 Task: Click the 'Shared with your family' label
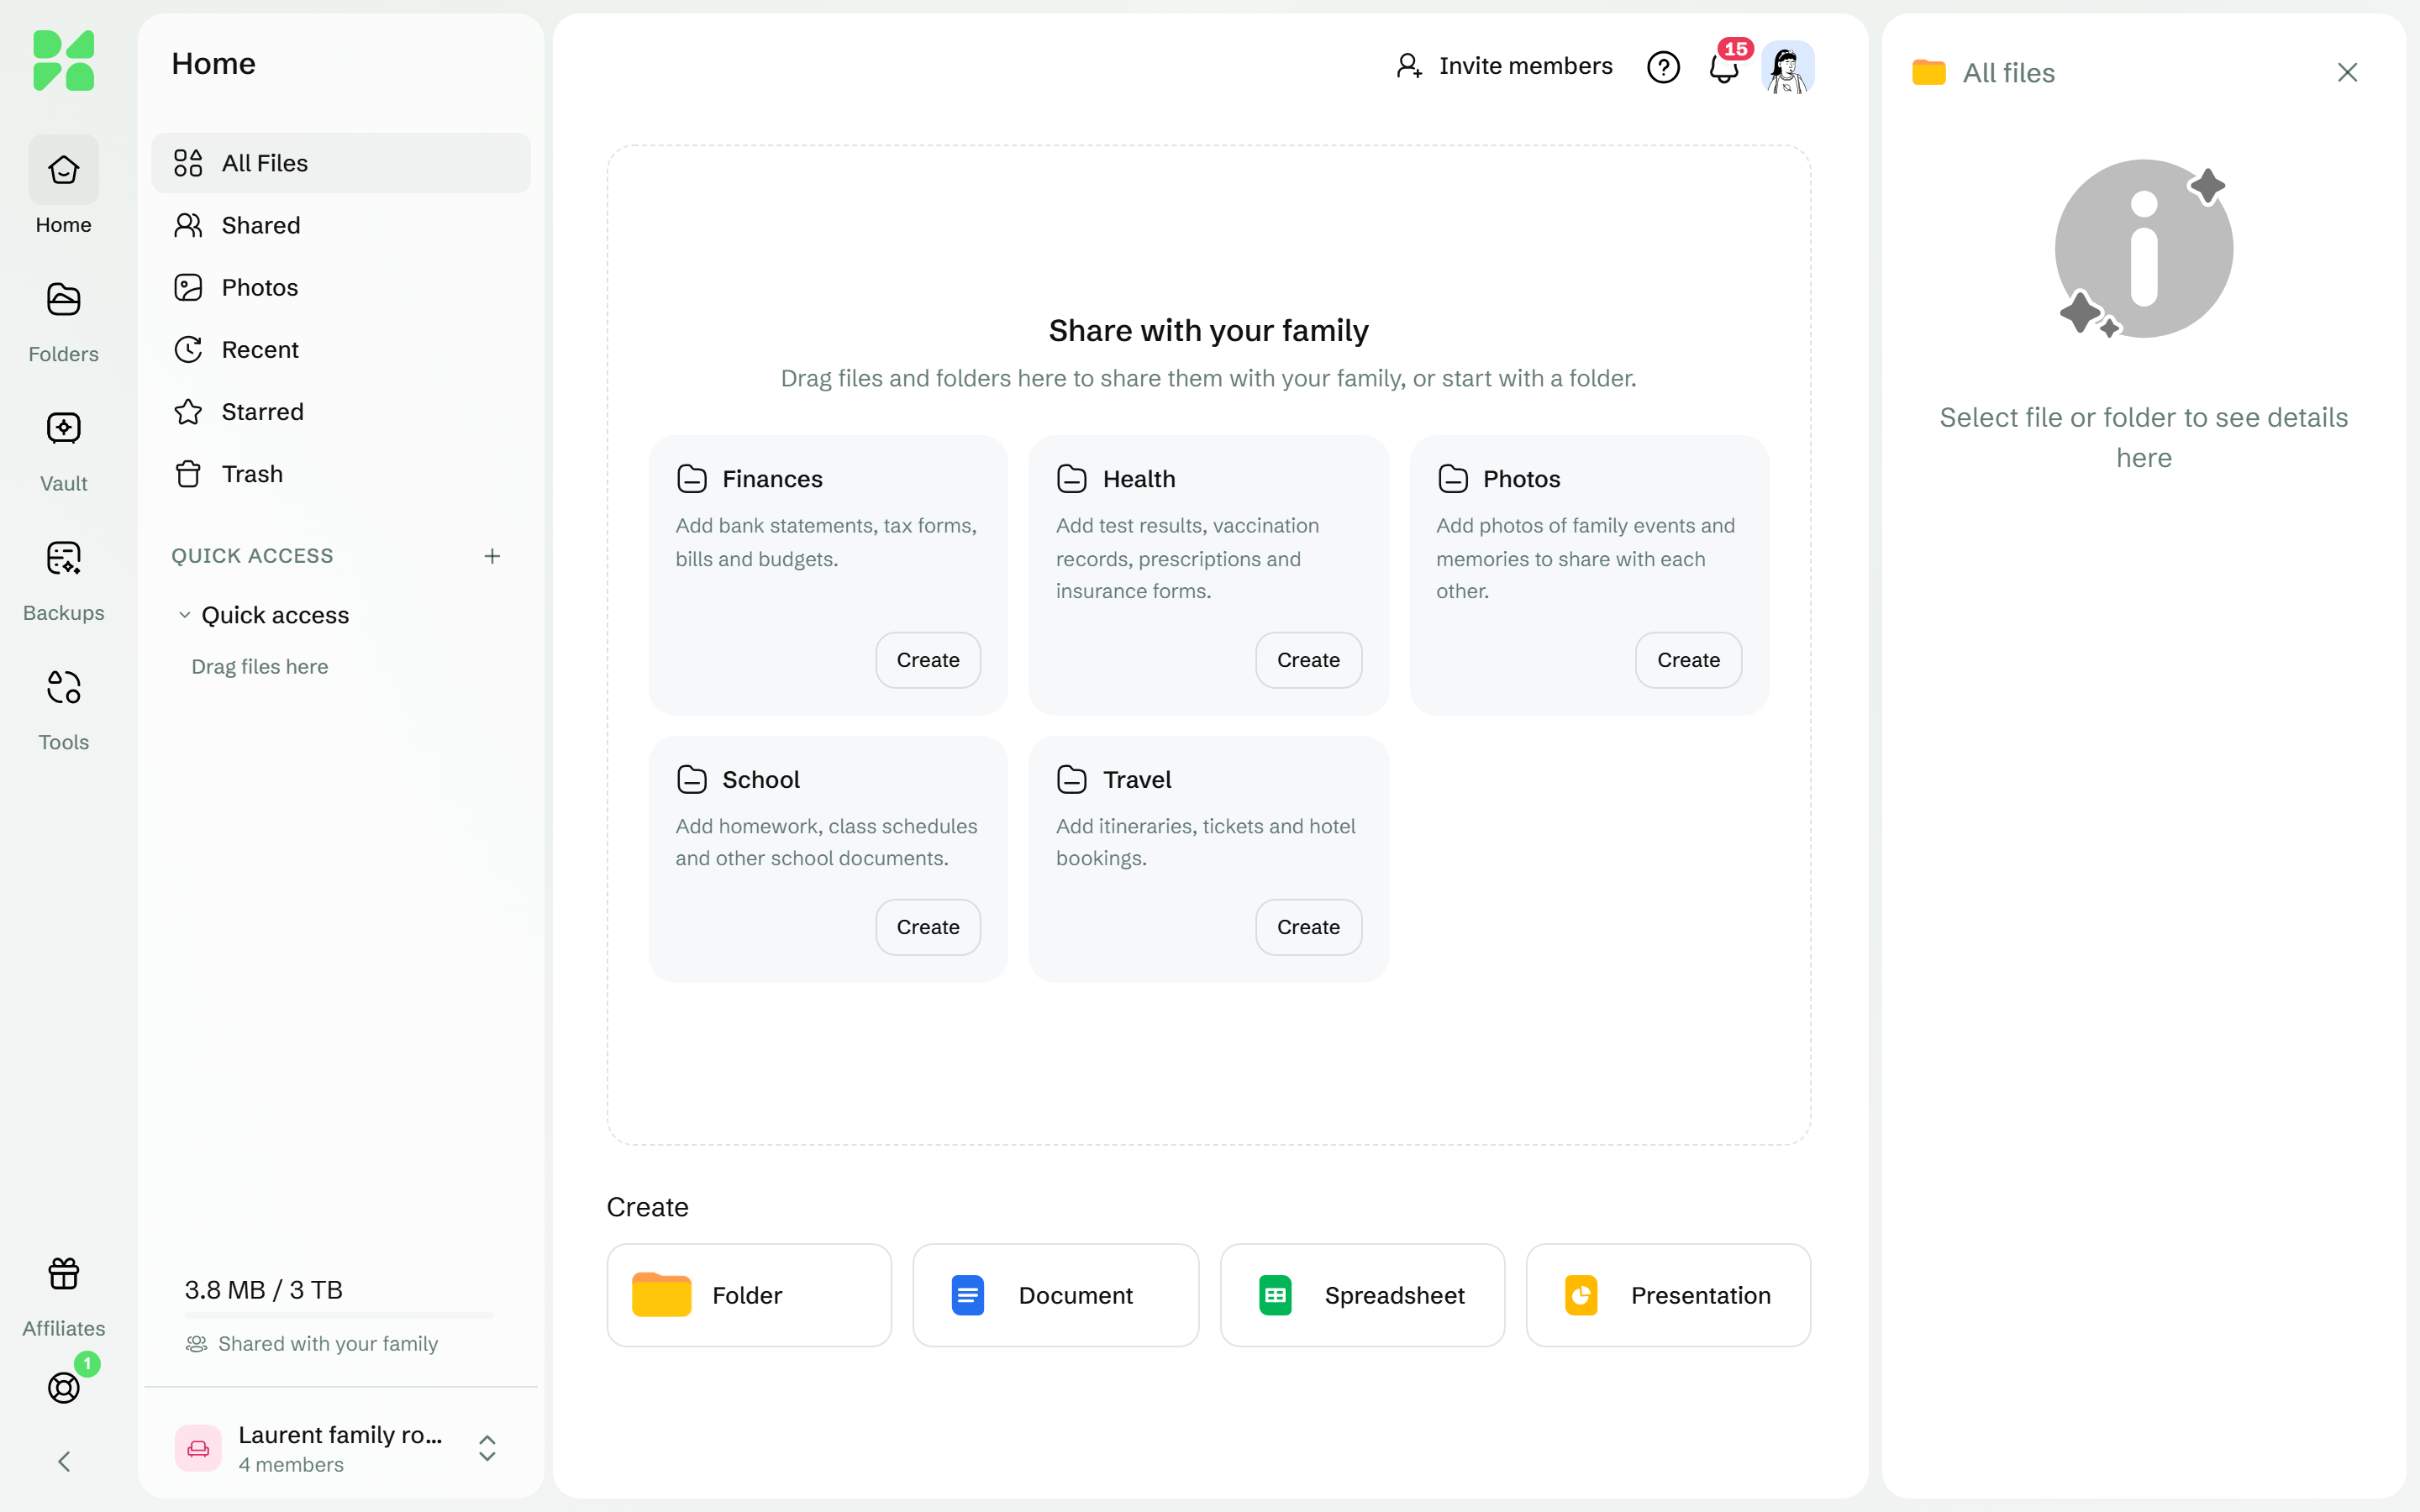pyautogui.click(x=328, y=1344)
